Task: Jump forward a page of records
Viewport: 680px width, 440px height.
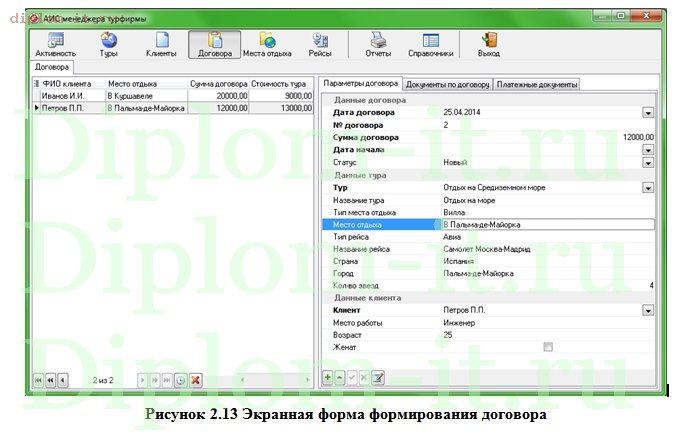Action: tap(154, 380)
